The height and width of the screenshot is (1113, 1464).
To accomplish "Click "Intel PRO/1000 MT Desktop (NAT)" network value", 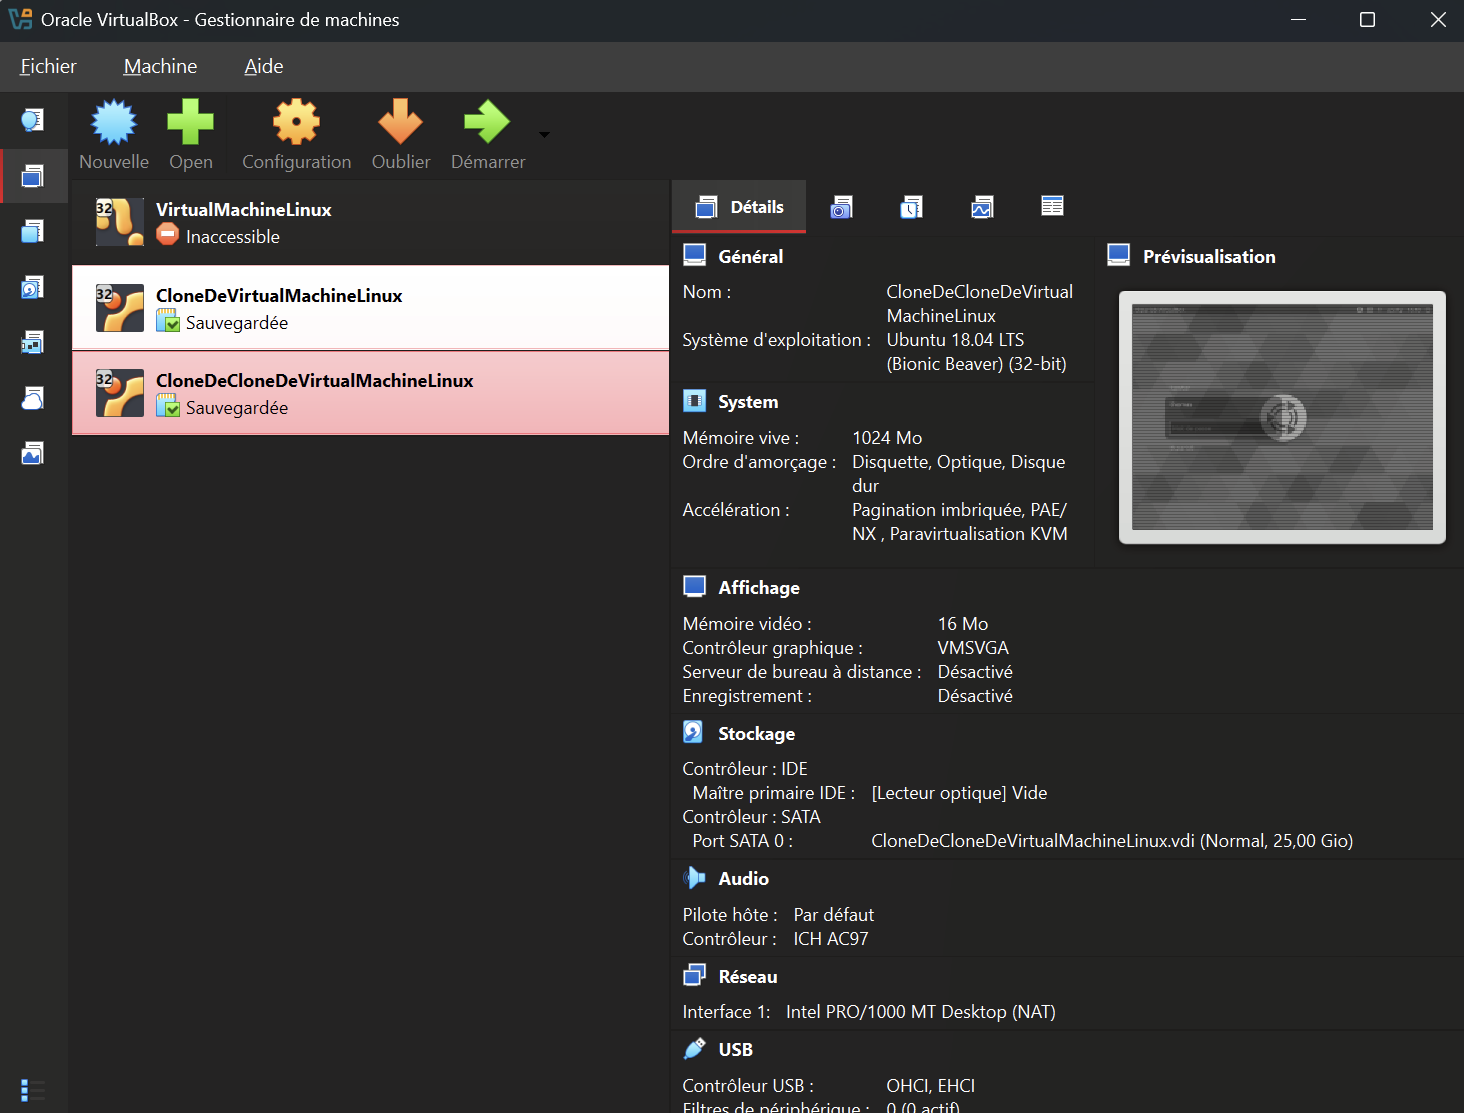I will tap(921, 1012).
